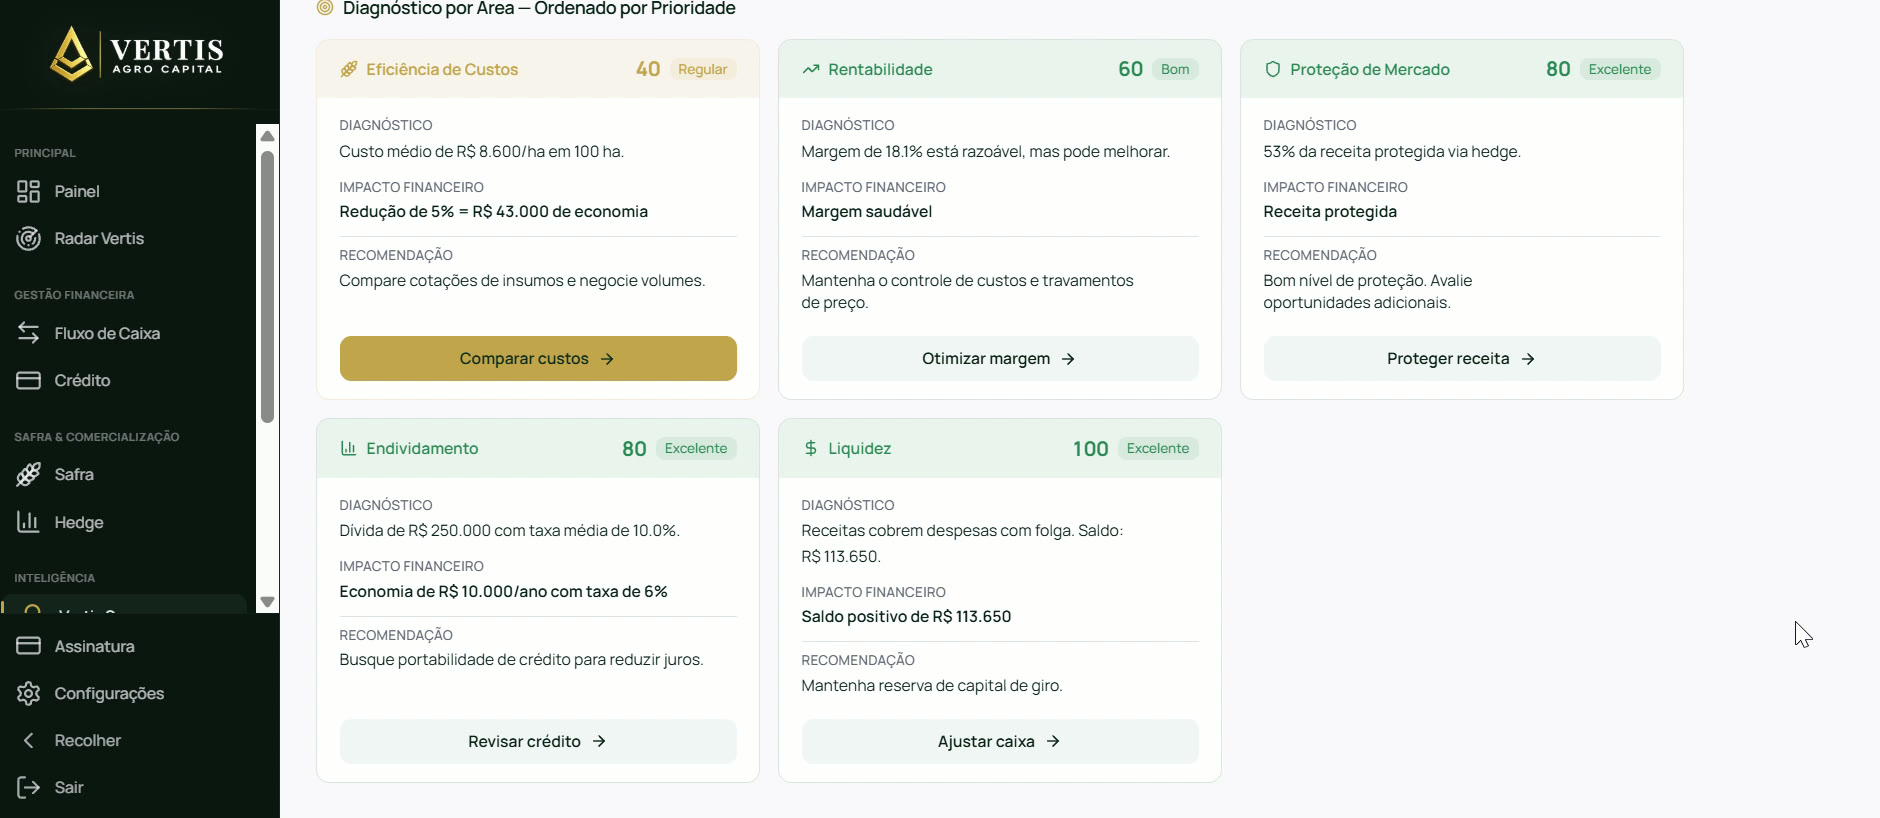Click the Bom score badge

[x=1175, y=69]
